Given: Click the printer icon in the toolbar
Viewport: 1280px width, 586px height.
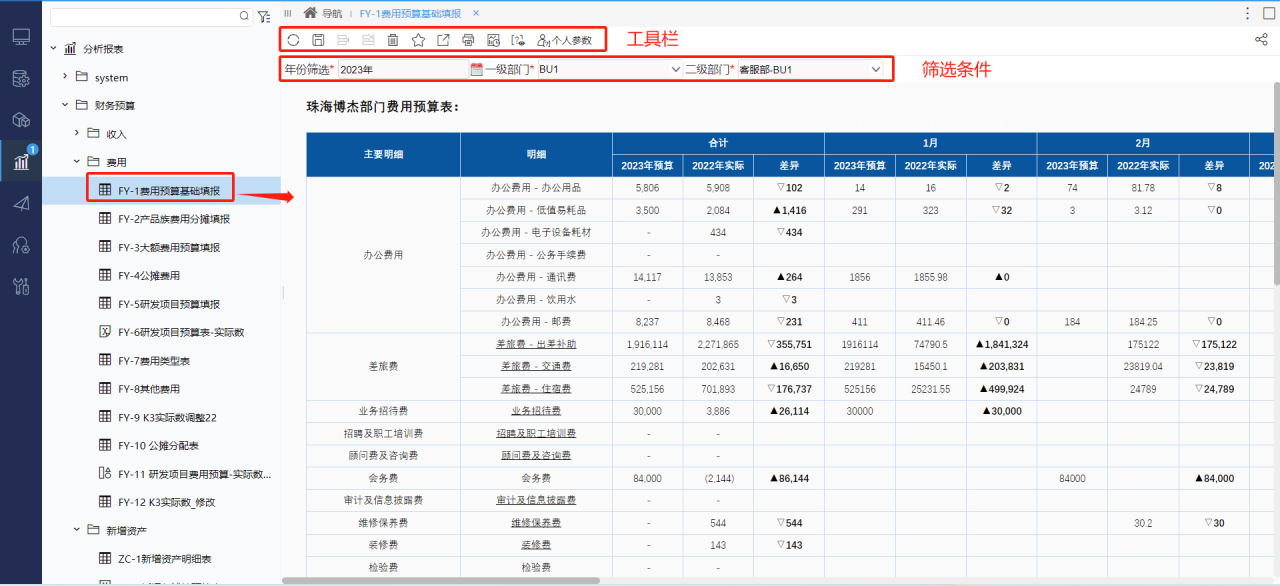Looking at the screenshot, I should (468, 40).
